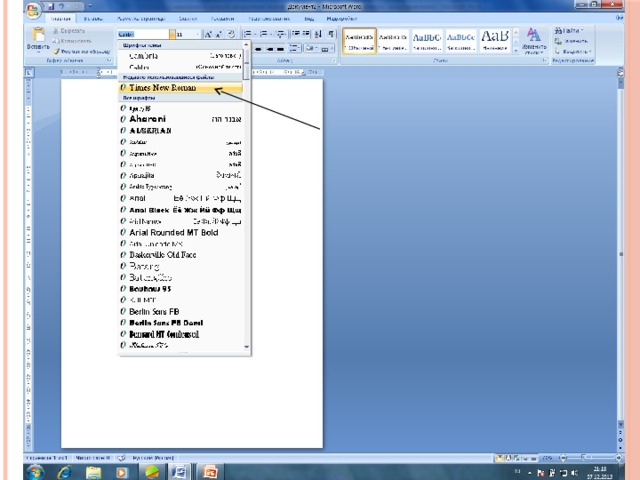Shrink font with the small A icon
The width and height of the screenshot is (640, 480).
[218, 34]
